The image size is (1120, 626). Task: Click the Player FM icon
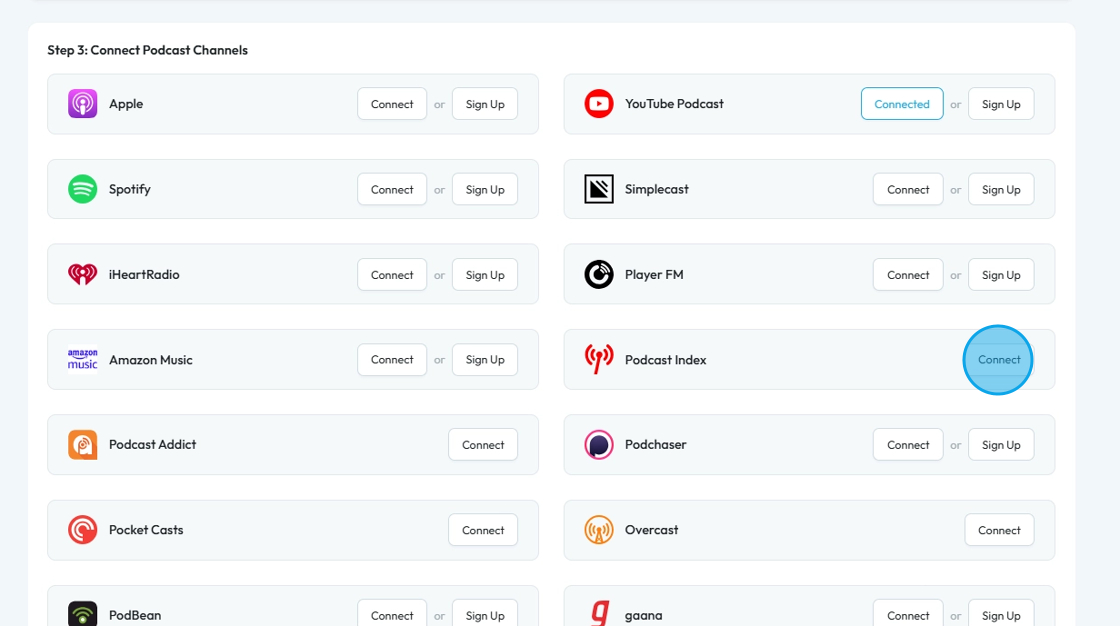(x=599, y=274)
